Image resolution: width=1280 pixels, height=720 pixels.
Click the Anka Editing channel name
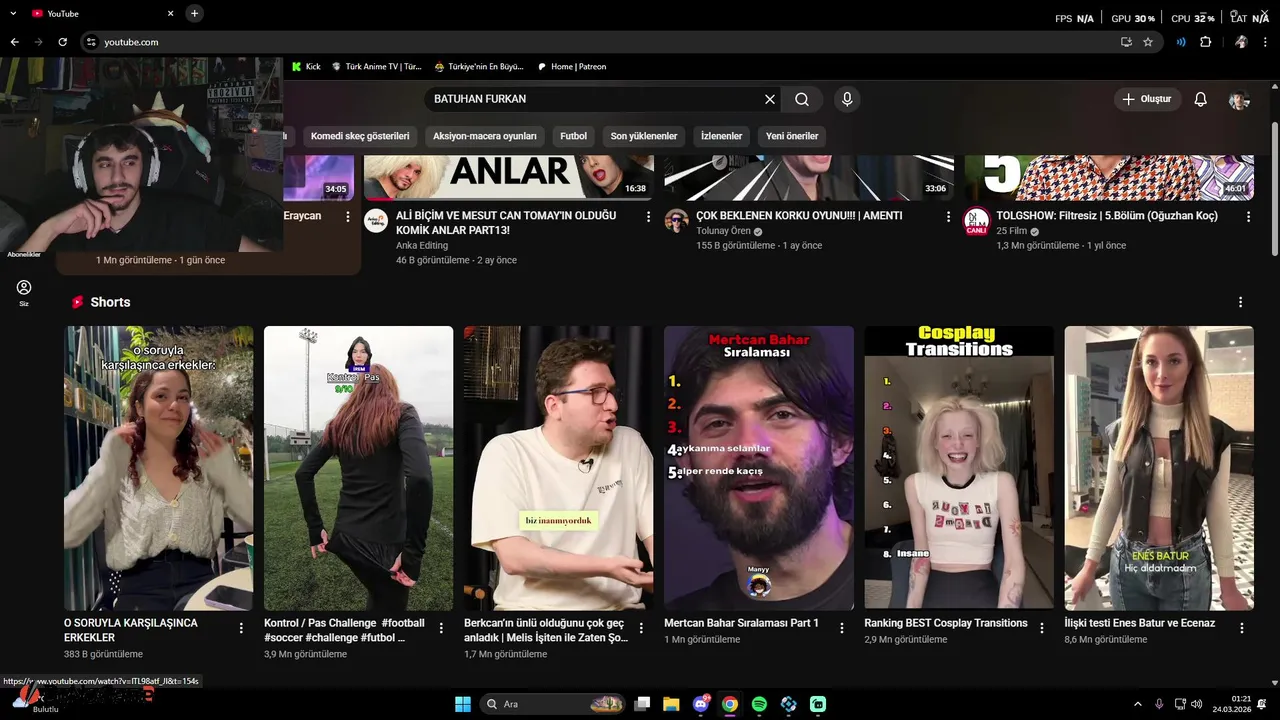point(422,245)
